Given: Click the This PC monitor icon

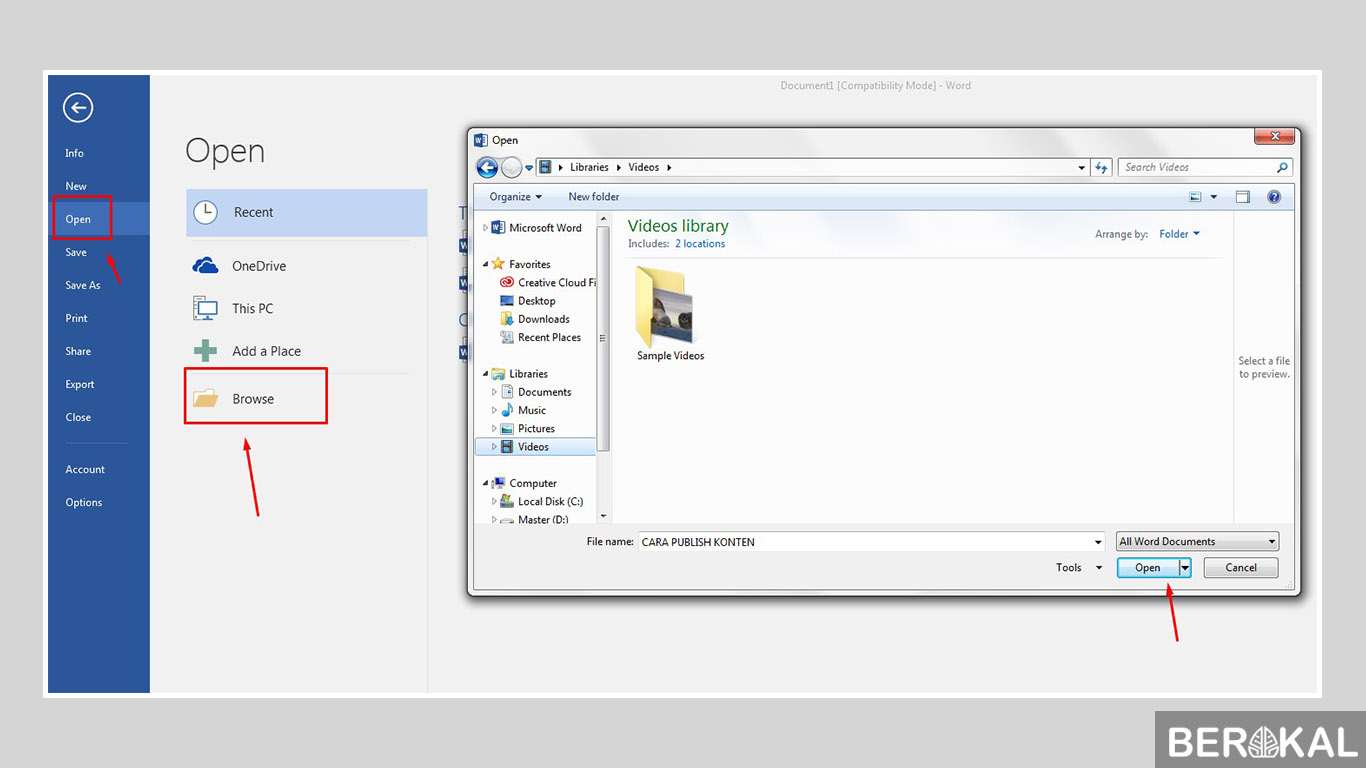Looking at the screenshot, I should (205, 308).
